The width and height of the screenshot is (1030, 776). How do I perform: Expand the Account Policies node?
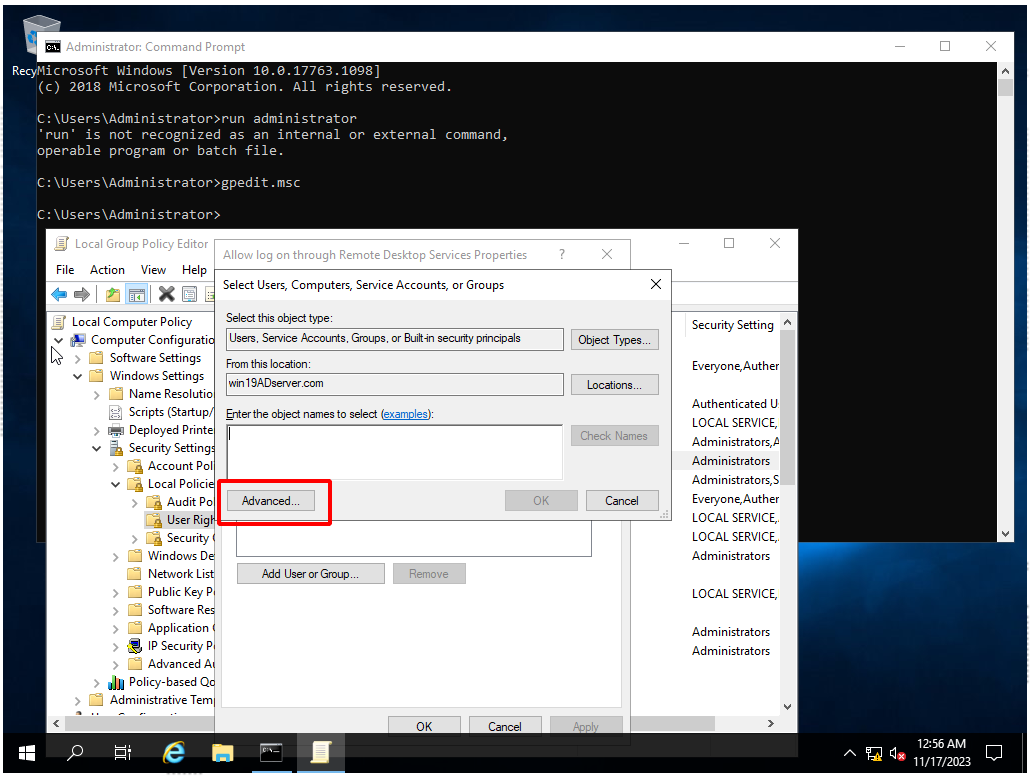116,466
